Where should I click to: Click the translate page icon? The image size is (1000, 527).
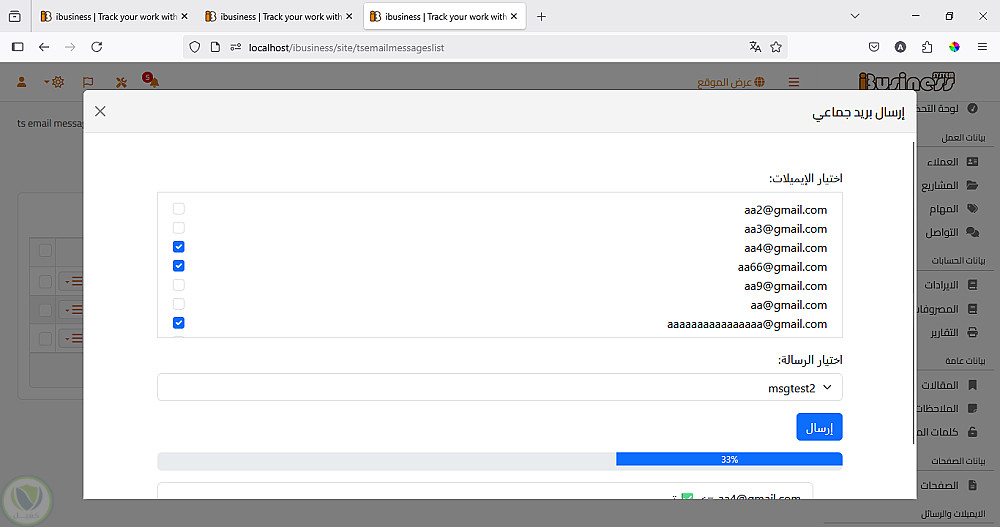click(756, 47)
